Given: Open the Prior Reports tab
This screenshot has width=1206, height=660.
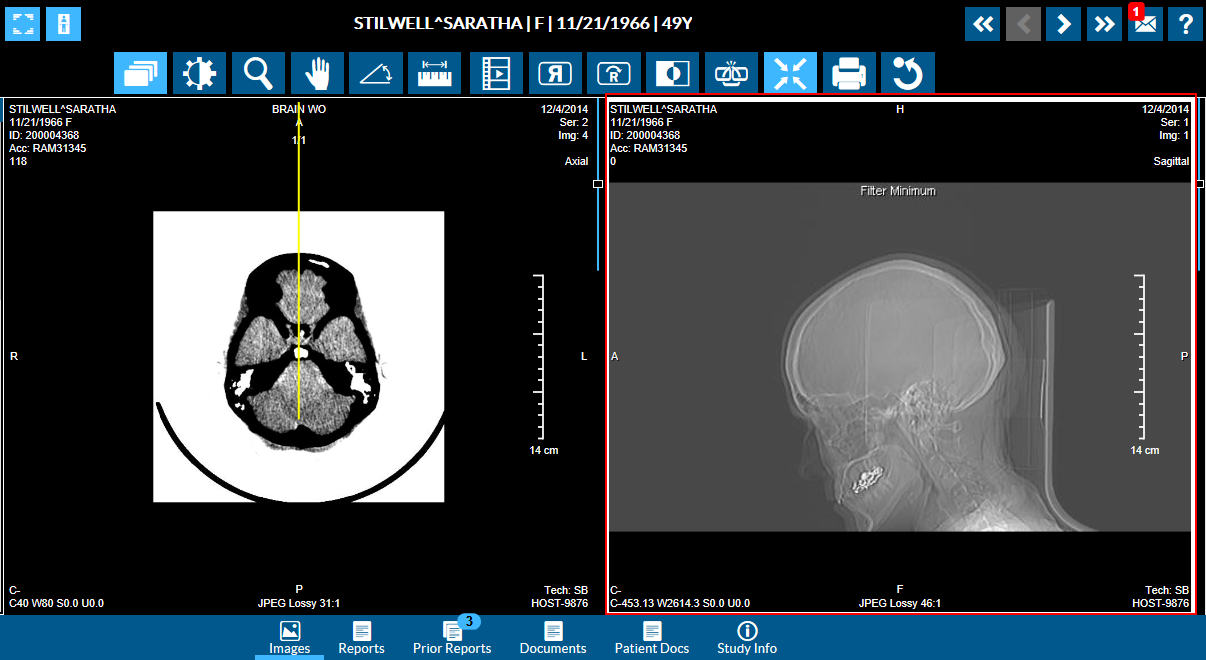Looking at the screenshot, I should [452, 638].
